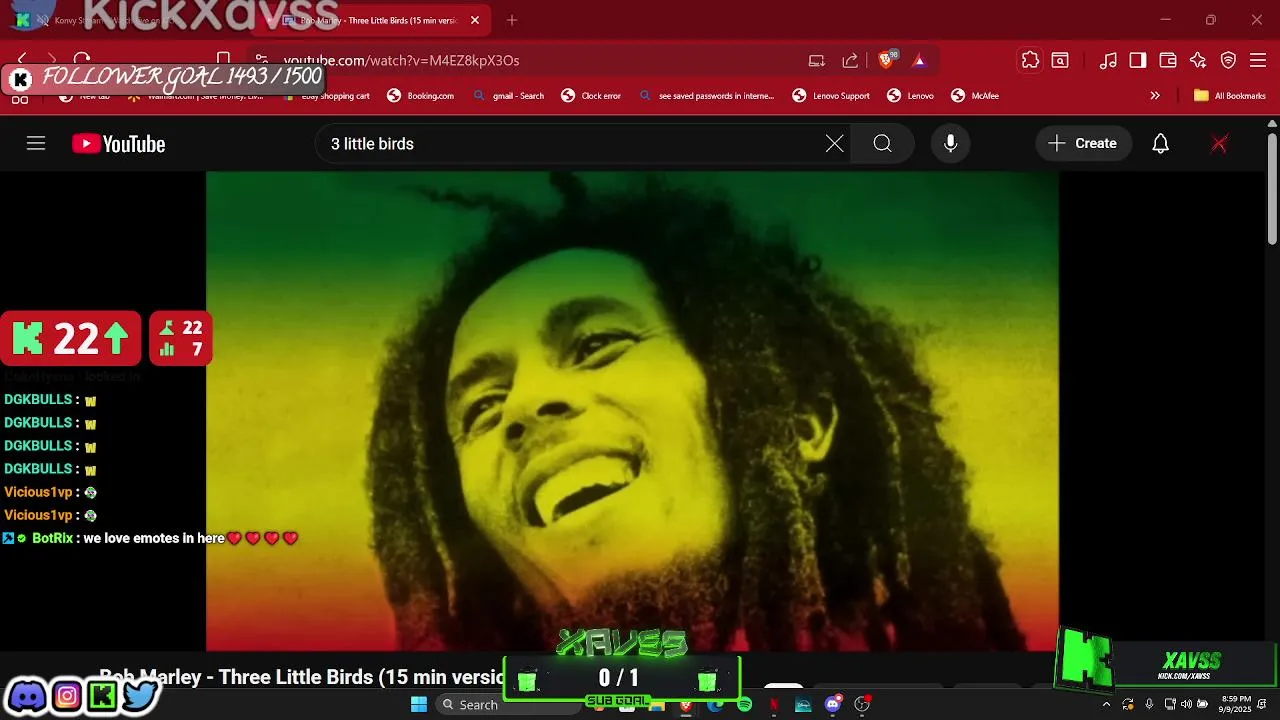Click the taskbar Search box
The width and height of the screenshot is (1280, 720).
tap(508, 705)
